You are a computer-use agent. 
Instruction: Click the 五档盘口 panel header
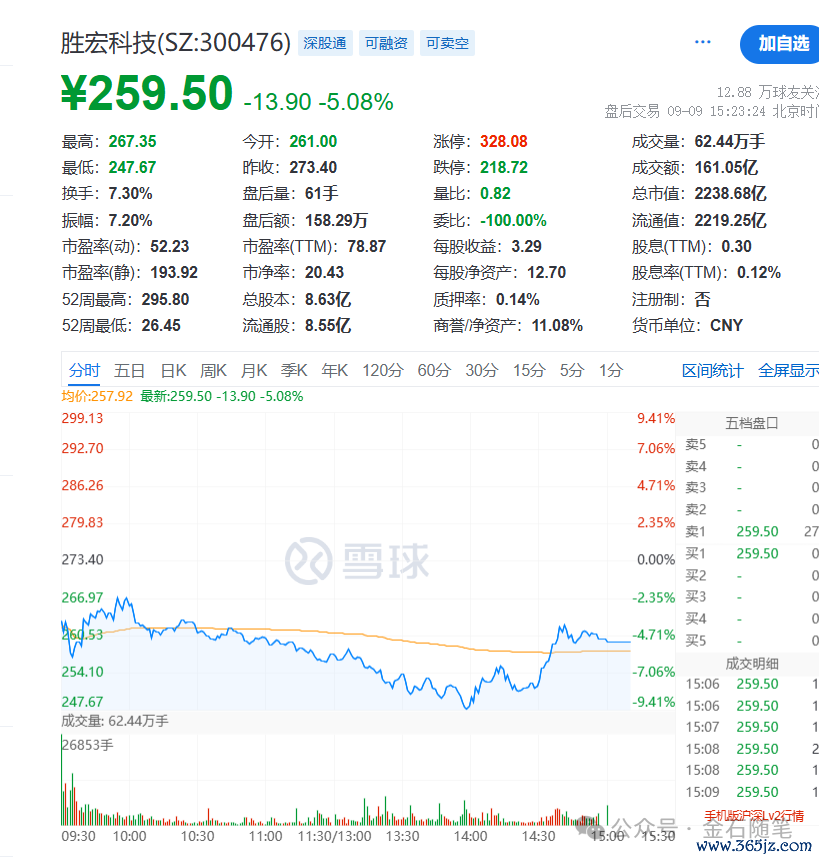coord(751,423)
